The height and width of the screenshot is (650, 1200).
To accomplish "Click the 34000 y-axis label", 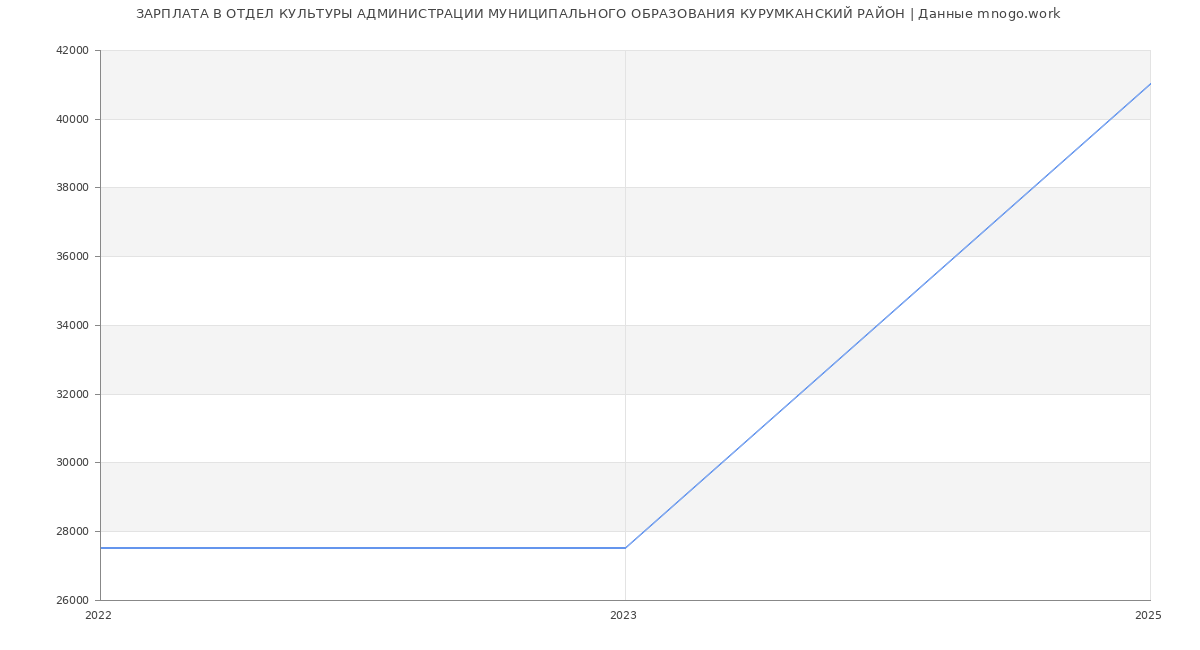I will click(72, 325).
